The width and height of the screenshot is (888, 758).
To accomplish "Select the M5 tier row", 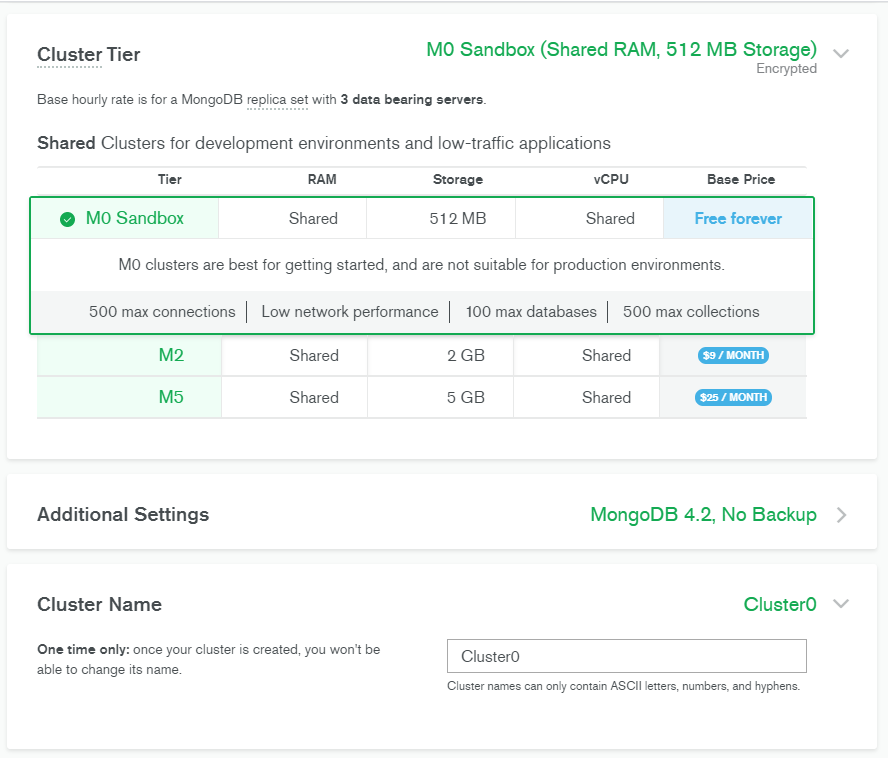I will [x=421, y=398].
